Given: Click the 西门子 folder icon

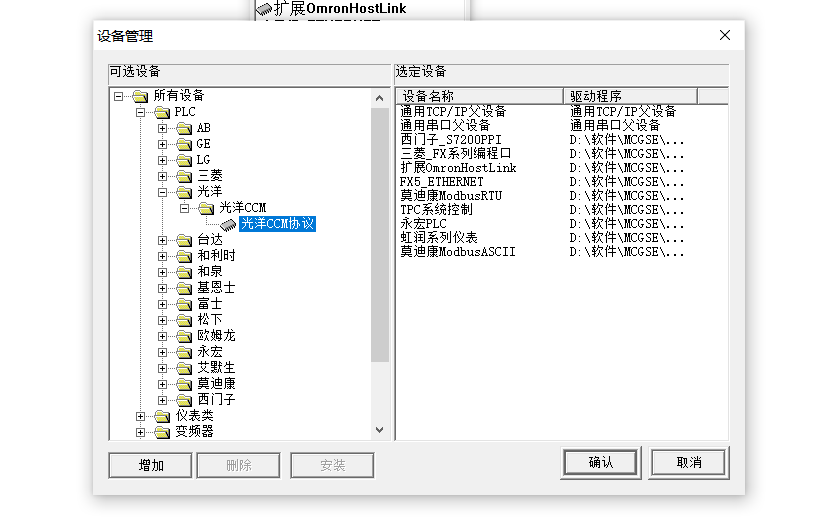Looking at the screenshot, I should [x=183, y=400].
